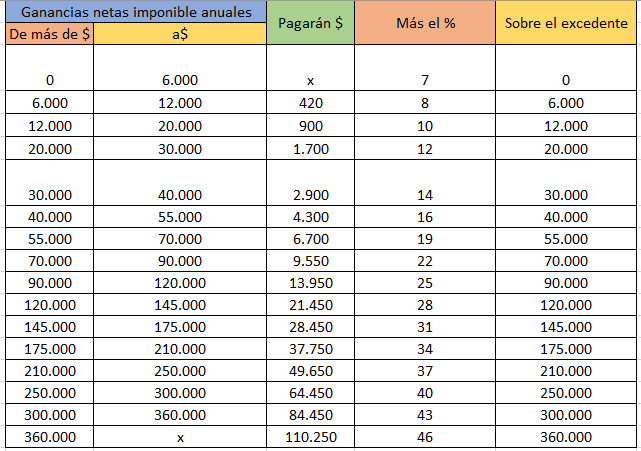The height and width of the screenshot is (451, 641).
Task: Select the cell showing 110.250
Action: click(310, 437)
